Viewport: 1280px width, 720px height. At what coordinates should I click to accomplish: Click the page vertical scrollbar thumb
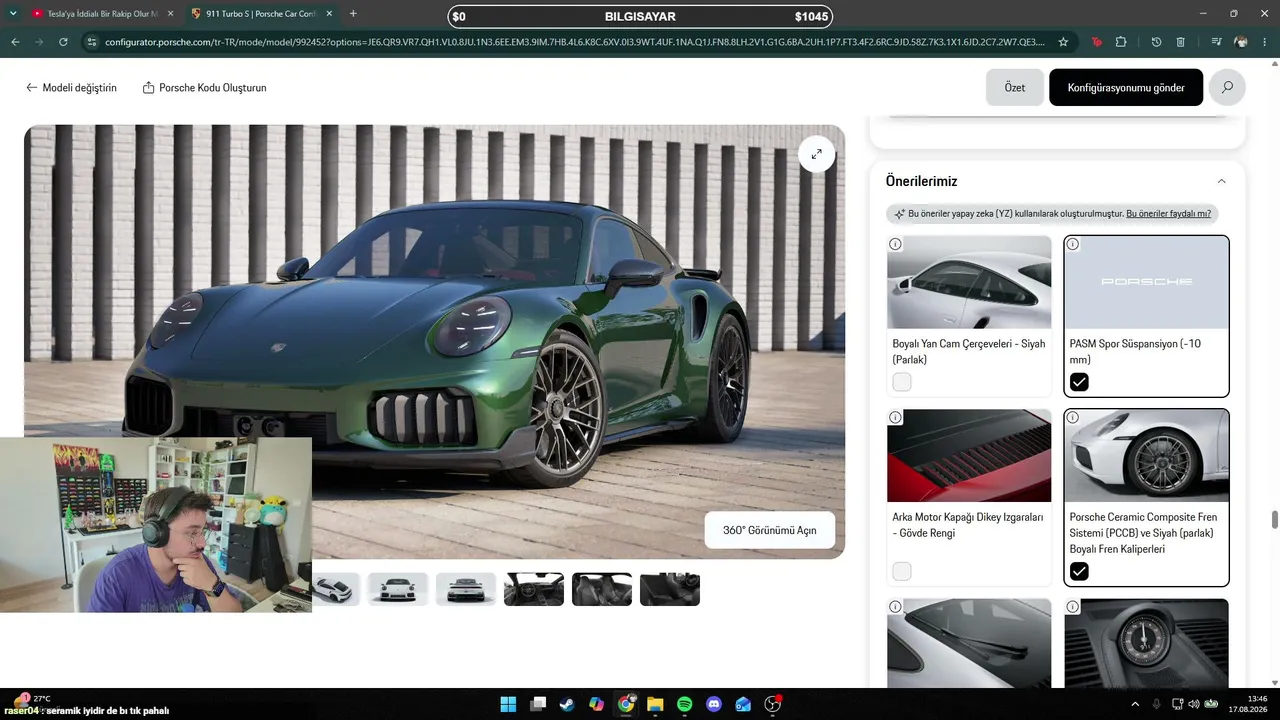coord(1274,519)
